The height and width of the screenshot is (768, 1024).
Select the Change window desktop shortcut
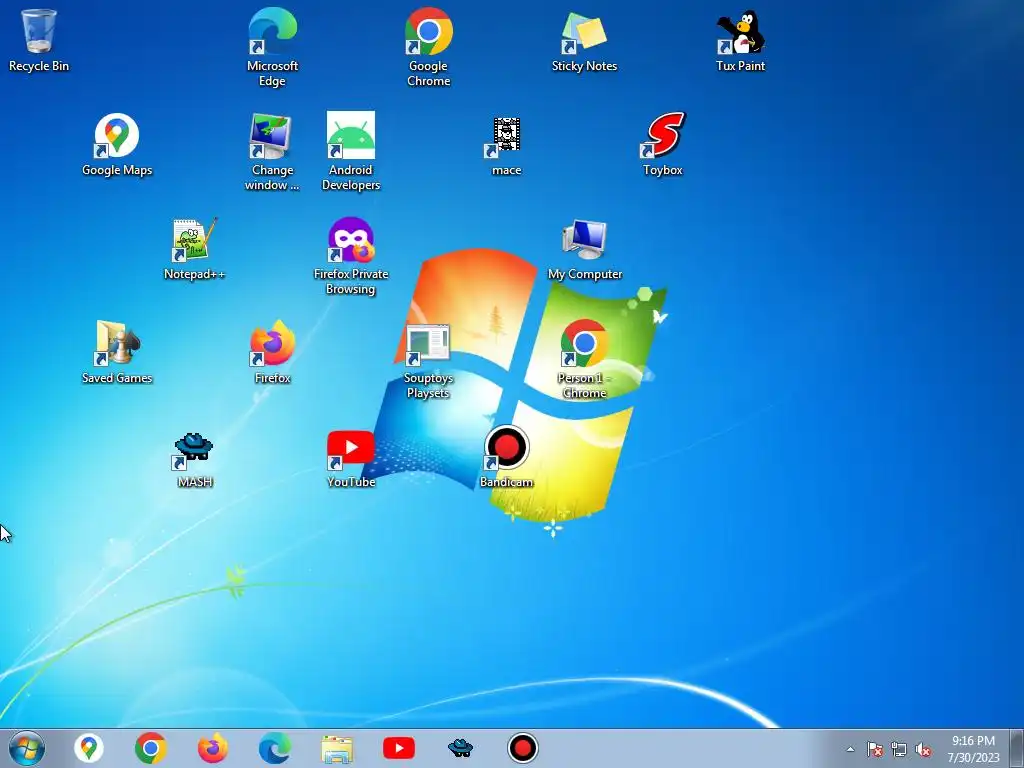coord(272,152)
